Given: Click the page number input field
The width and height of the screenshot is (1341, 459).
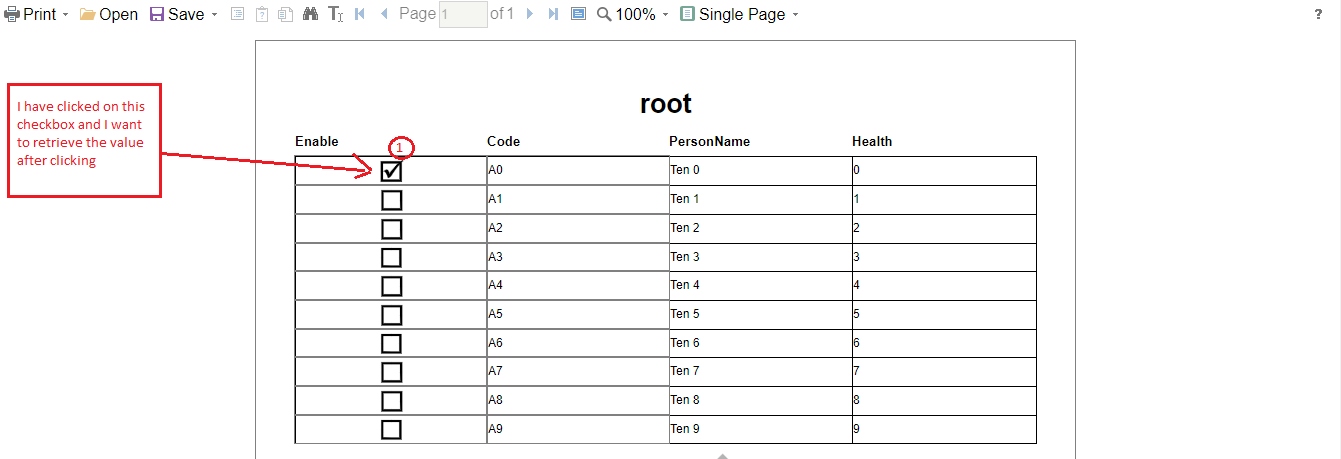Looking at the screenshot, I should point(463,14).
